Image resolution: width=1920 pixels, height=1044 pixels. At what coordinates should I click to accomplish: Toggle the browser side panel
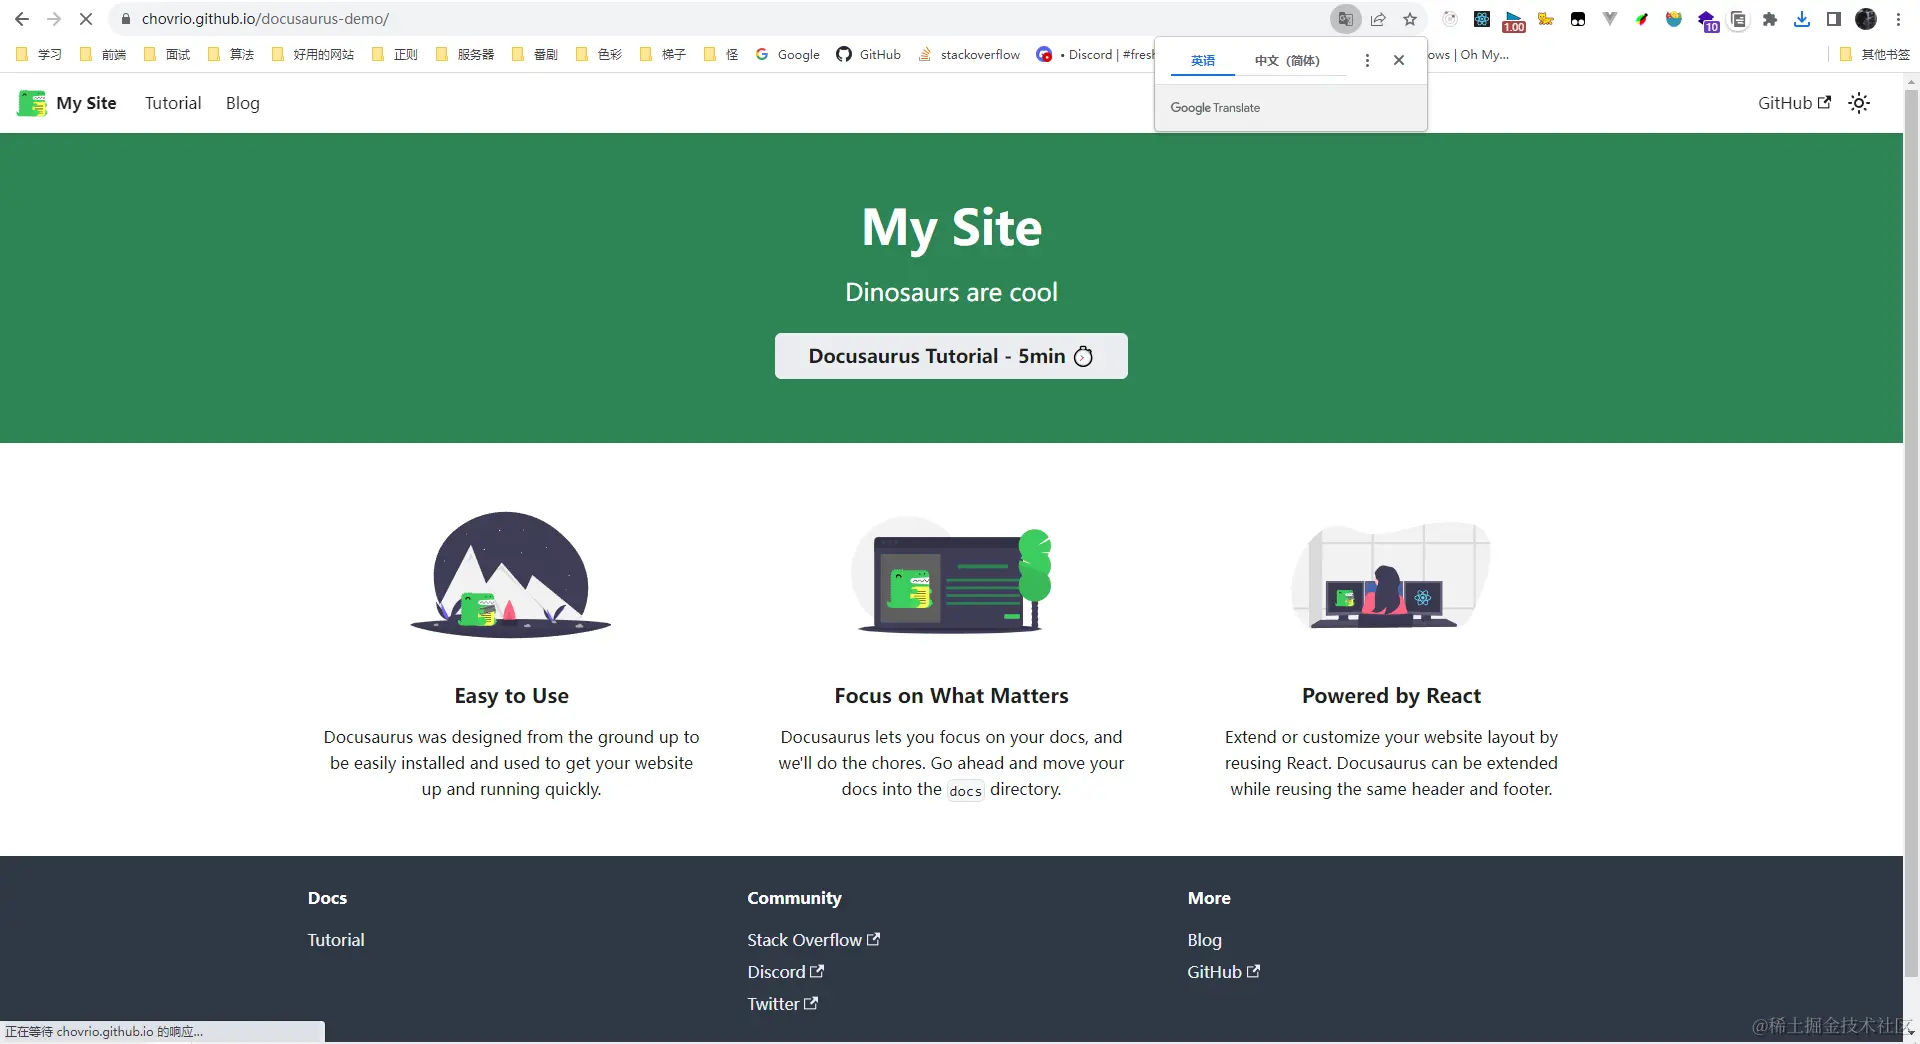[x=1834, y=19]
